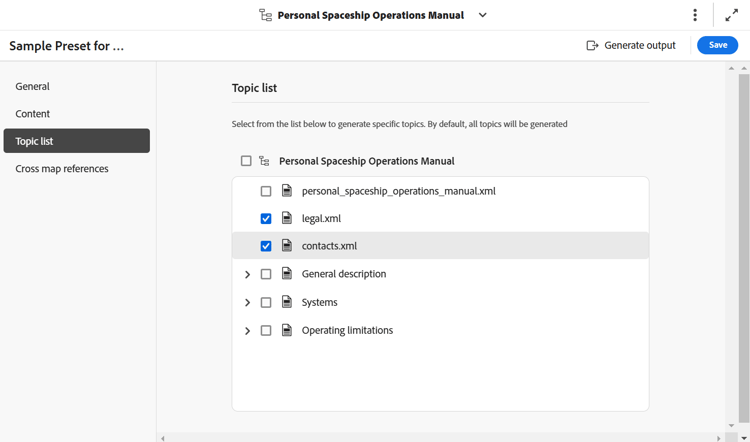This screenshot has height=442, width=750.
Task: Click the map icon beside the top title
Action: click(x=265, y=16)
